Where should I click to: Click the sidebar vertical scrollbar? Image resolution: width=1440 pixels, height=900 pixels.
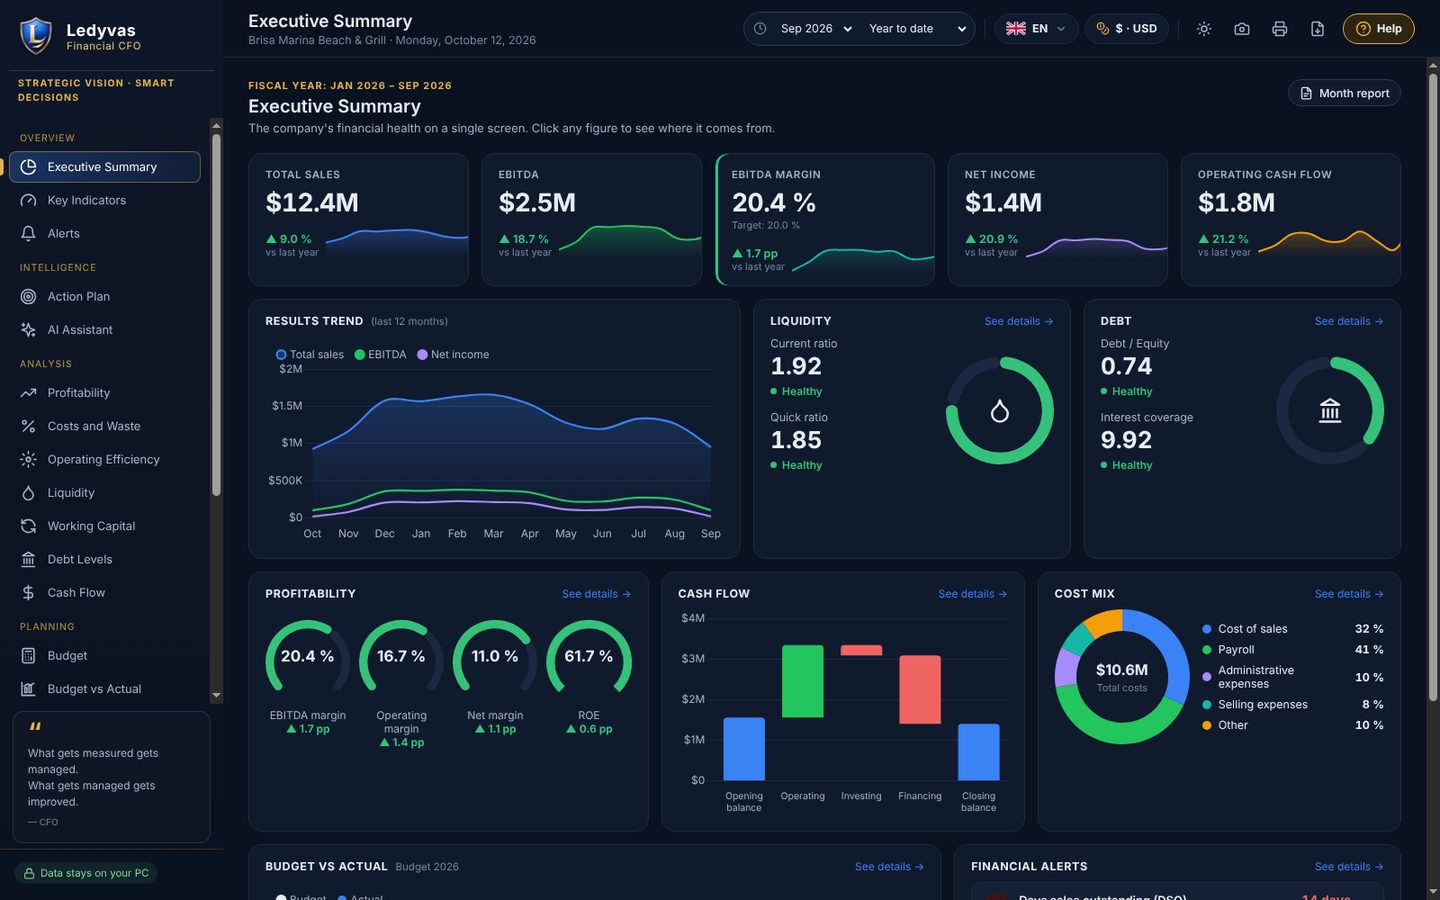click(x=216, y=314)
